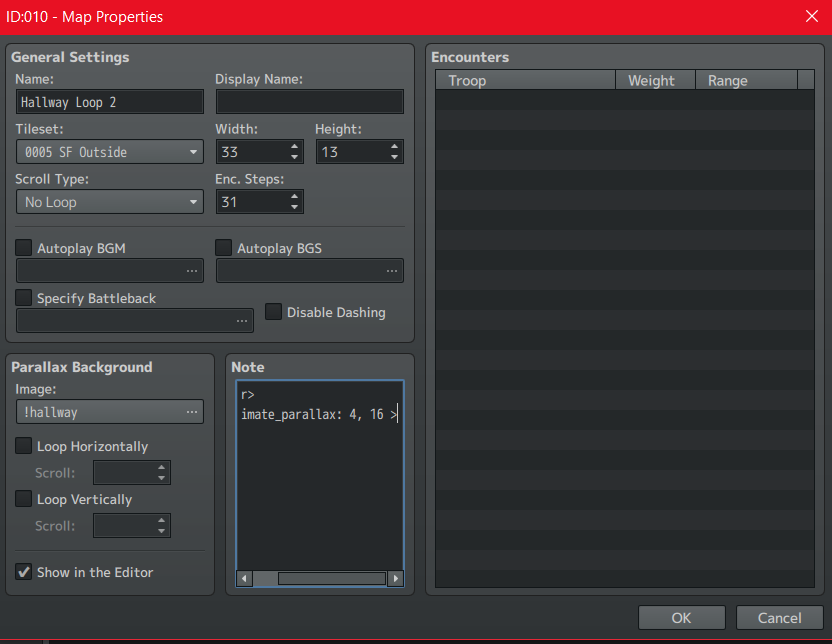The image size is (832, 644).
Task: Expand the Tileset dropdown
Action: (x=110, y=152)
